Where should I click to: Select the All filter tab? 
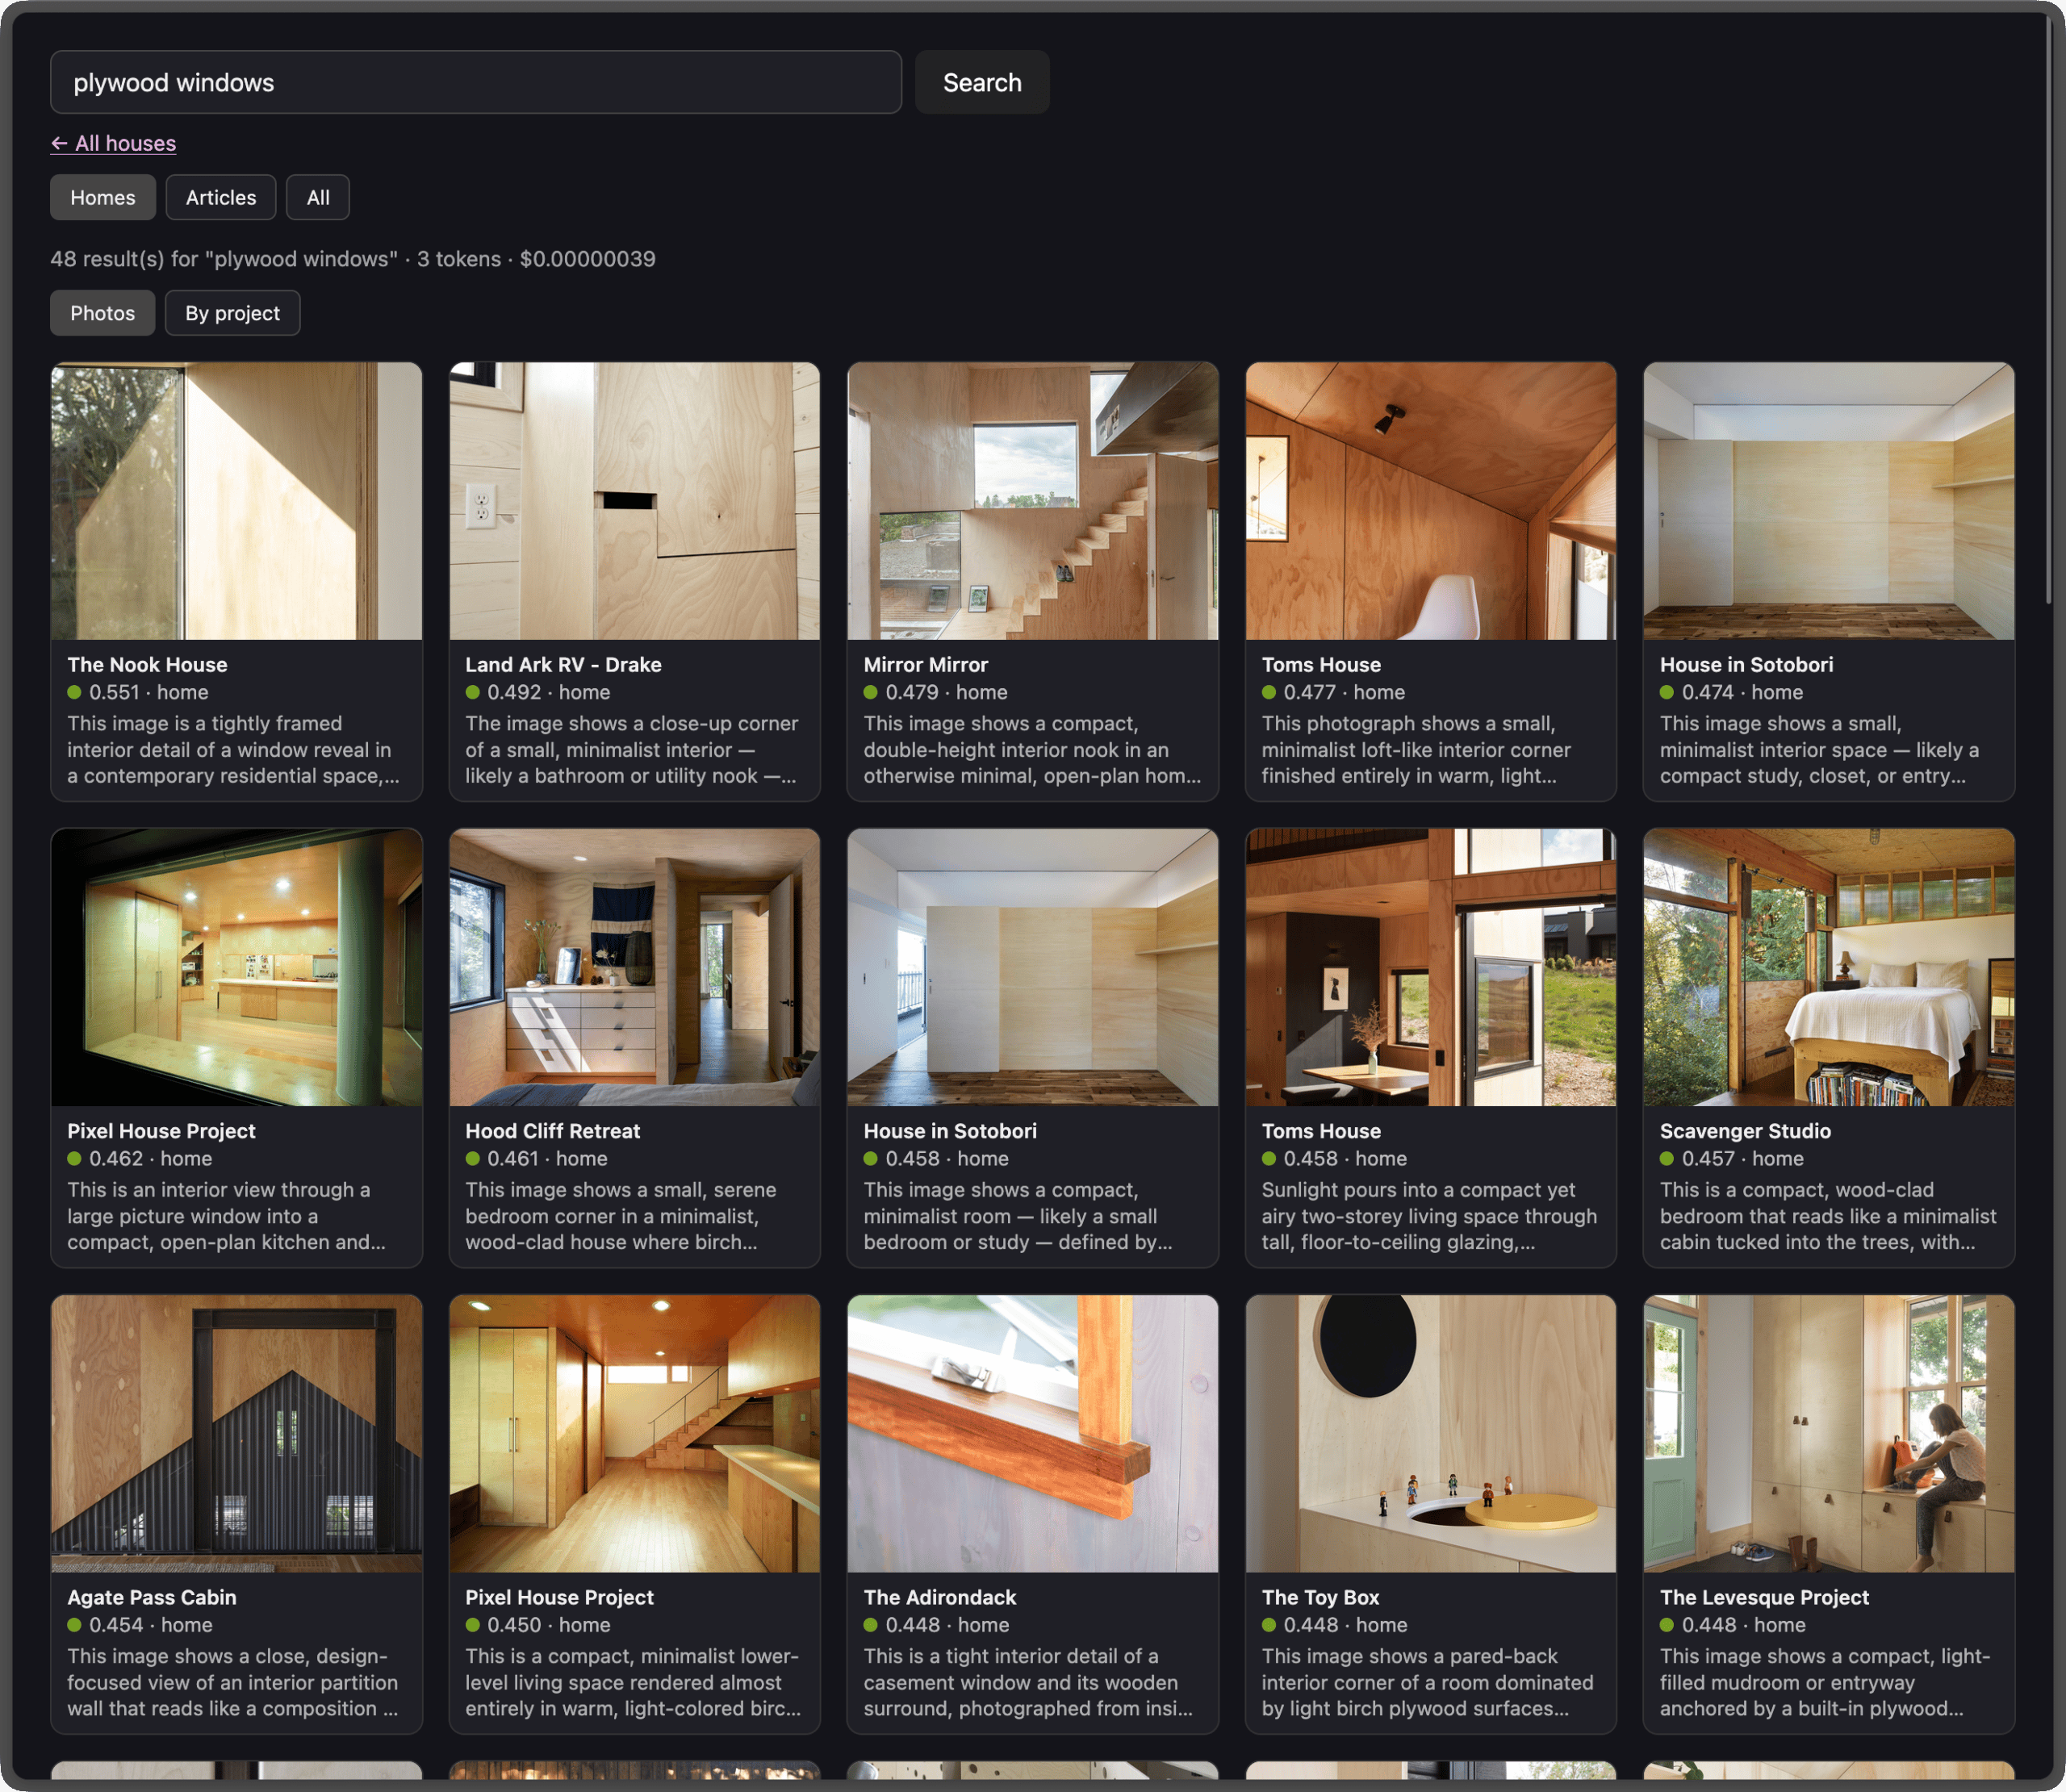coord(318,197)
